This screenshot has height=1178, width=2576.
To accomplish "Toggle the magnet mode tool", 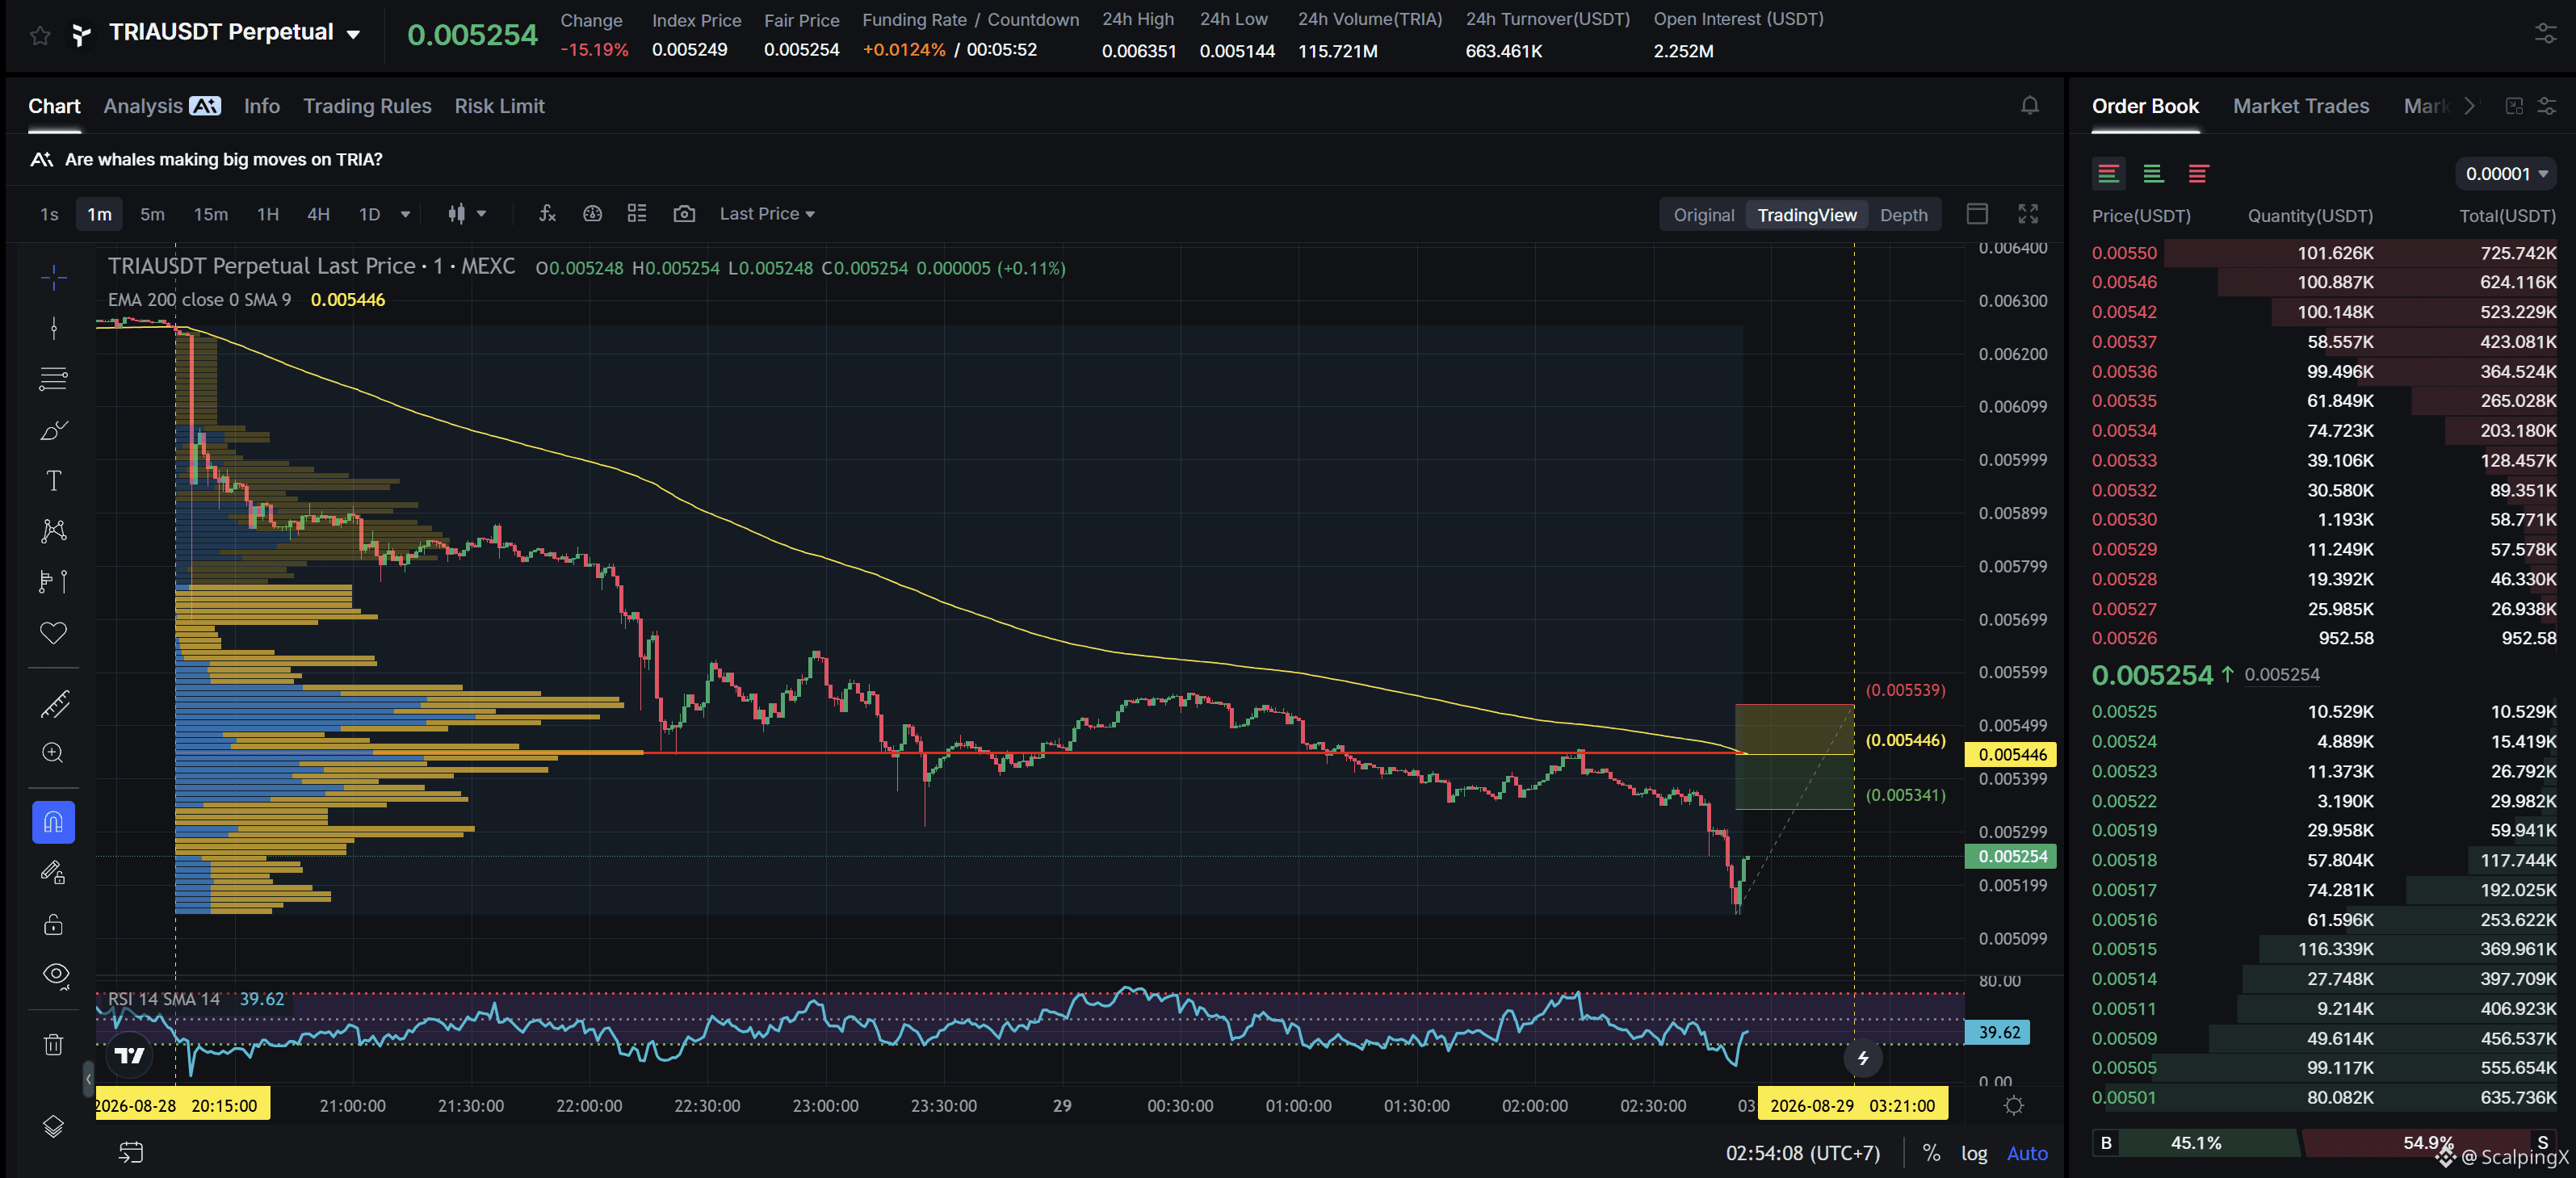I will pos(54,823).
